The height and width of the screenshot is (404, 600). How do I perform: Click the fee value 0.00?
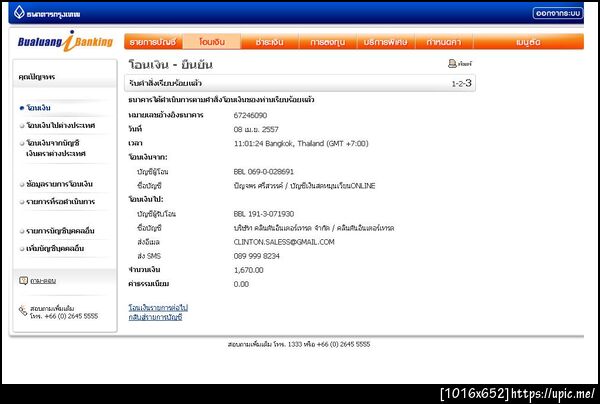coord(241,284)
